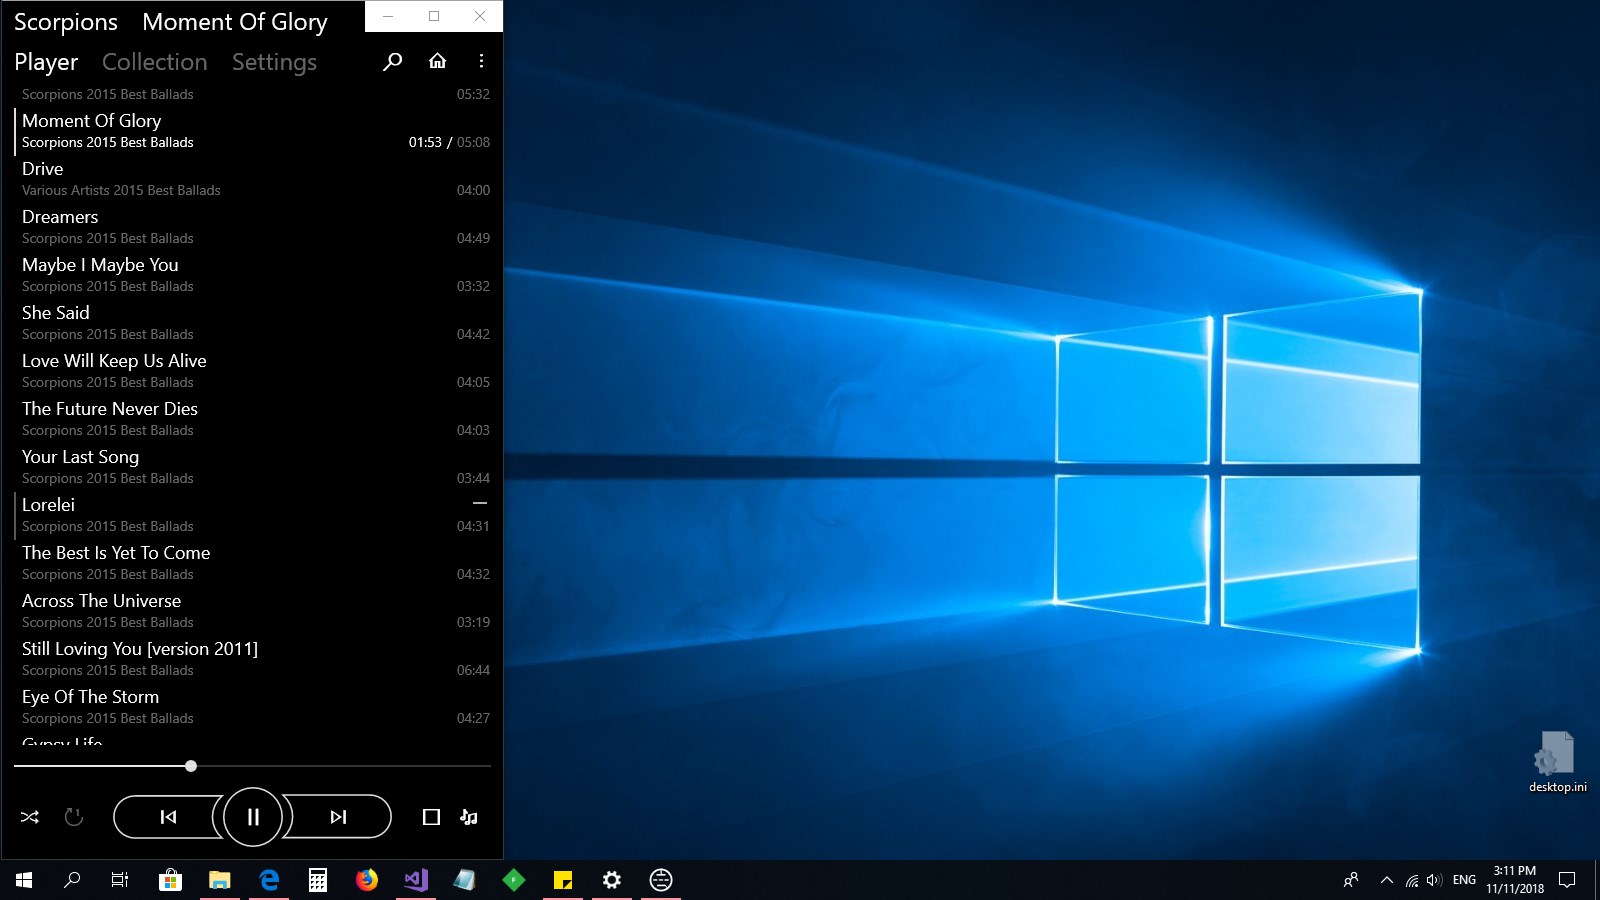This screenshot has width=1600, height=900.
Task: Go to the home view icon
Action: click(437, 61)
